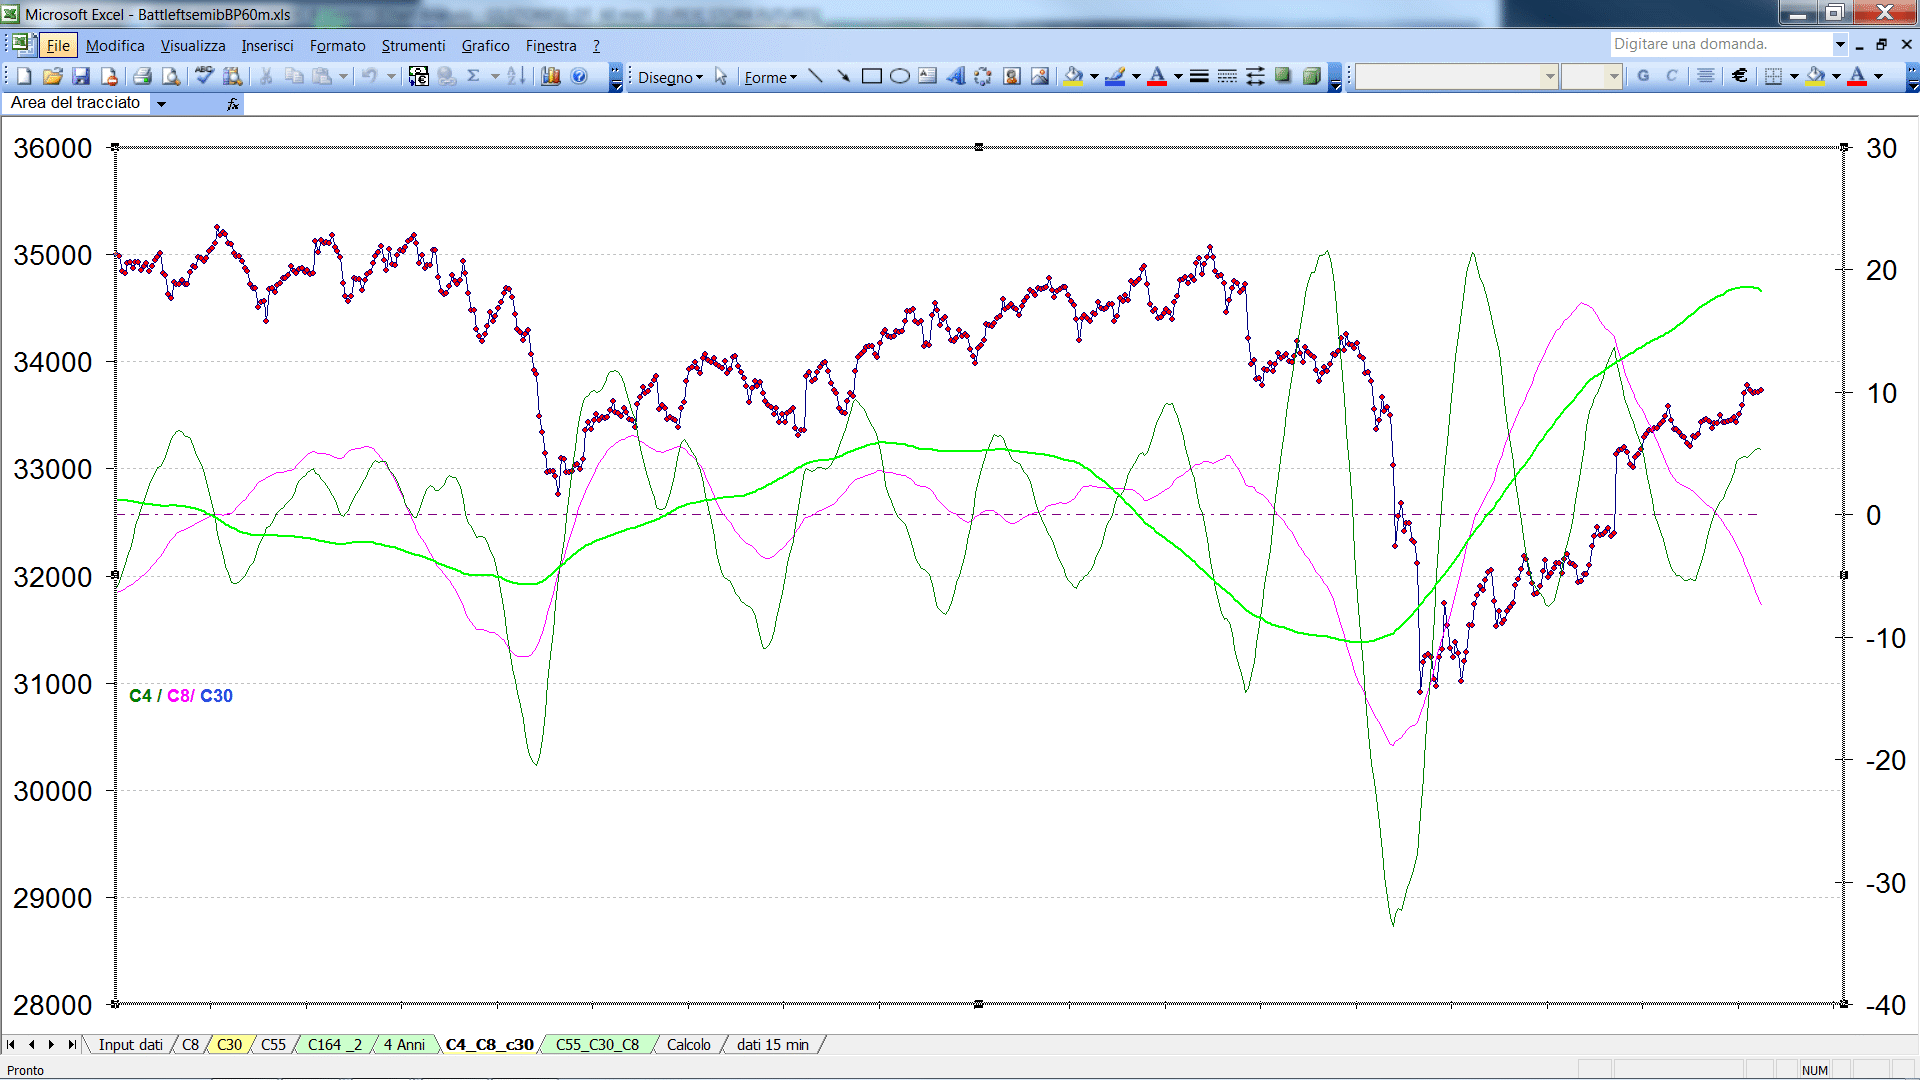Apply the drawing Fill Color bucket
The width and height of the screenshot is (1920, 1080).
click(x=1073, y=76)
